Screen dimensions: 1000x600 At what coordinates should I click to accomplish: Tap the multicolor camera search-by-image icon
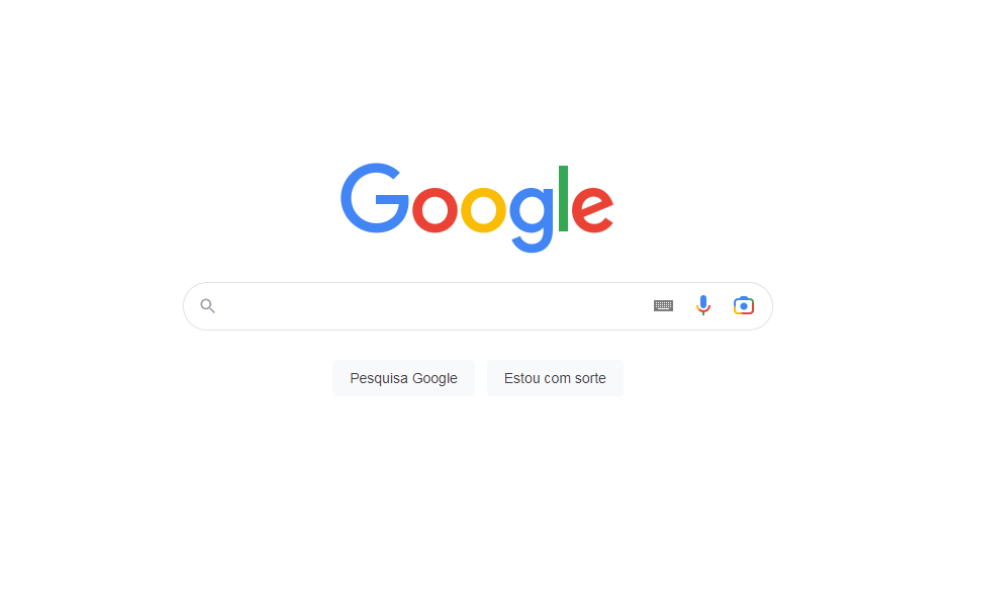[x=744, y=305]
